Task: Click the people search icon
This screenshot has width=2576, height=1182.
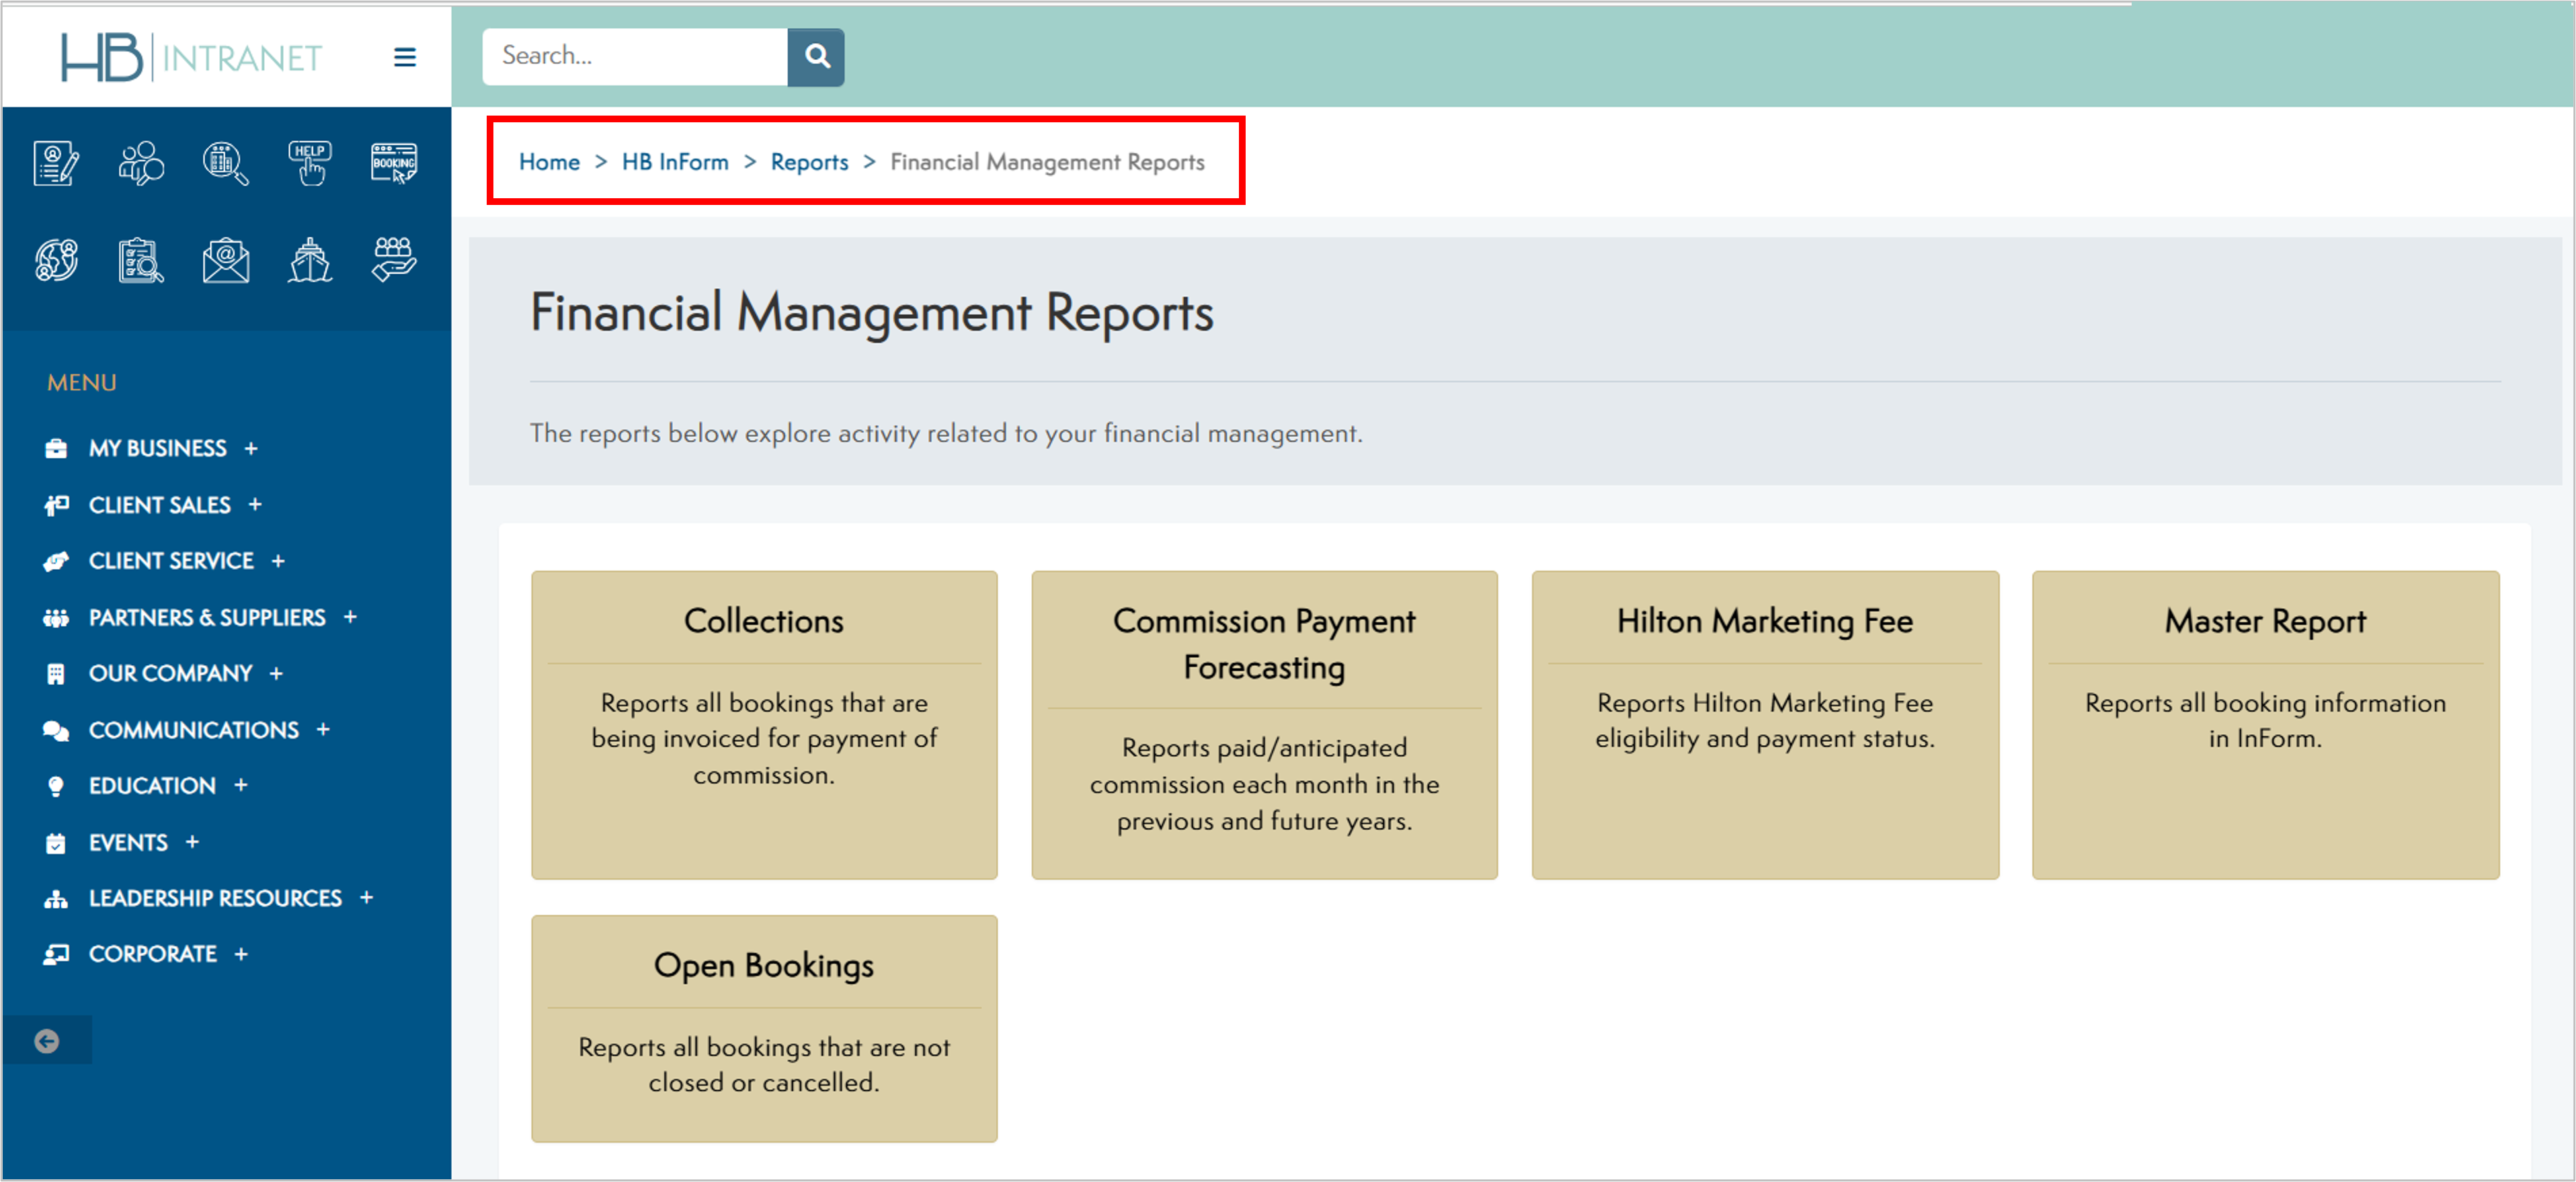Action: [140, 162]
